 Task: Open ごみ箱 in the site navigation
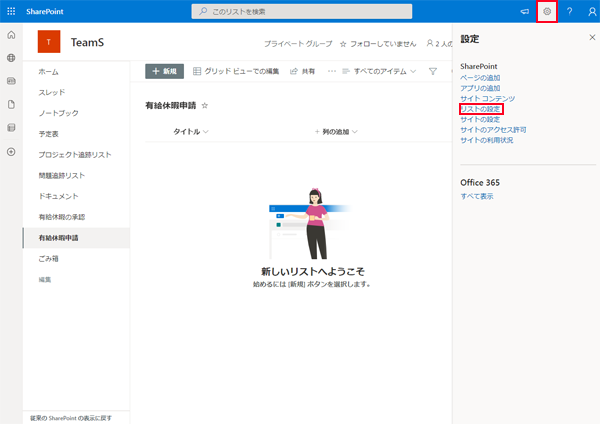pos(48,259)
